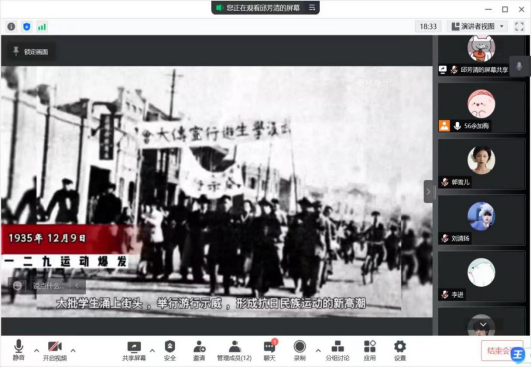
Task: Open the 聊天 chat icon
Action: [270, 350]
